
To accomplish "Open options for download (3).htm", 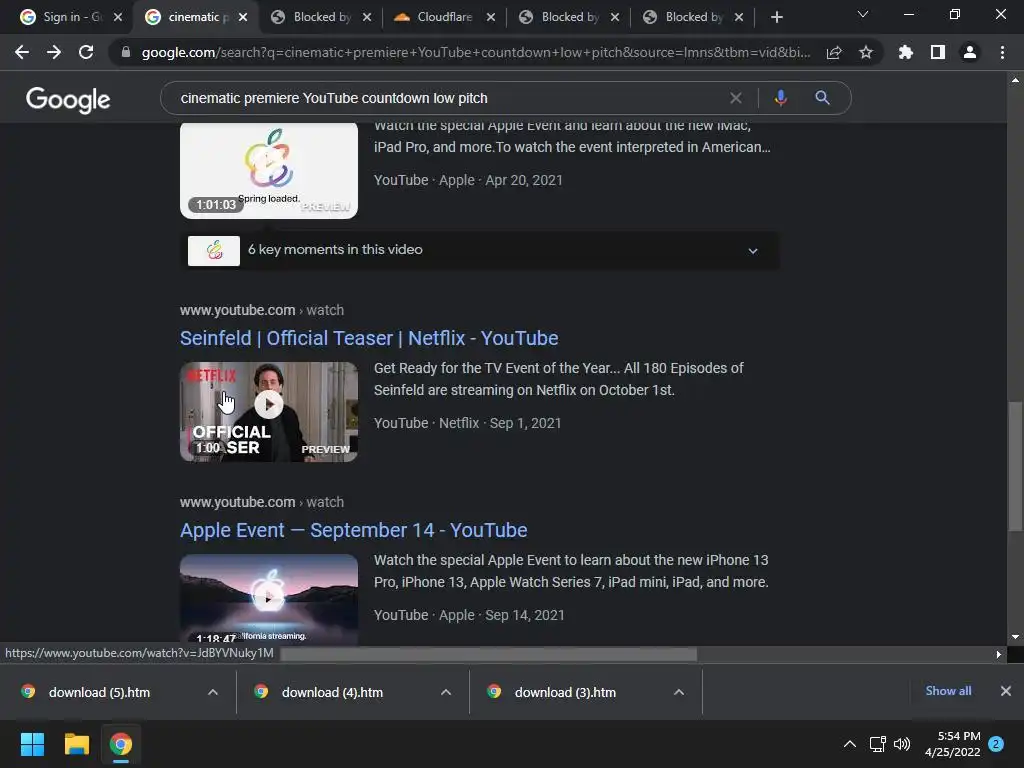I will pos(679,692).
